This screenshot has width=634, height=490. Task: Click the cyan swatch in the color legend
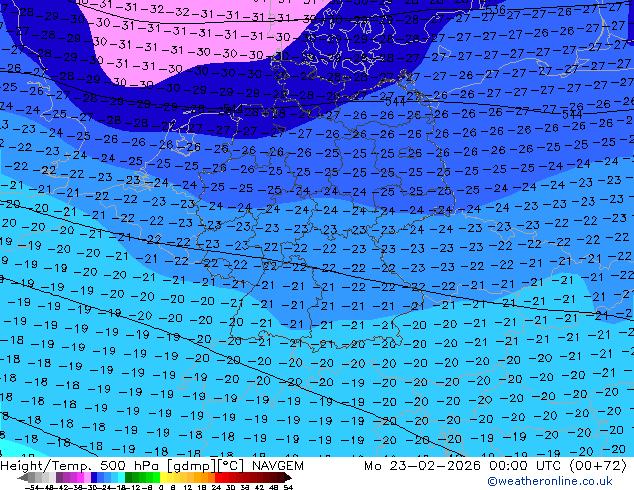(121, 477)
